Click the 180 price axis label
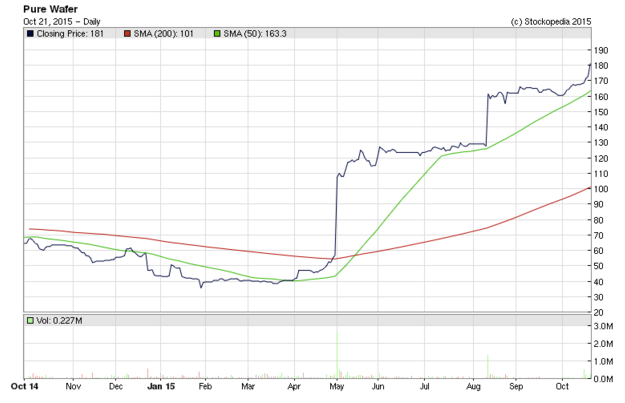 point(601,66)
